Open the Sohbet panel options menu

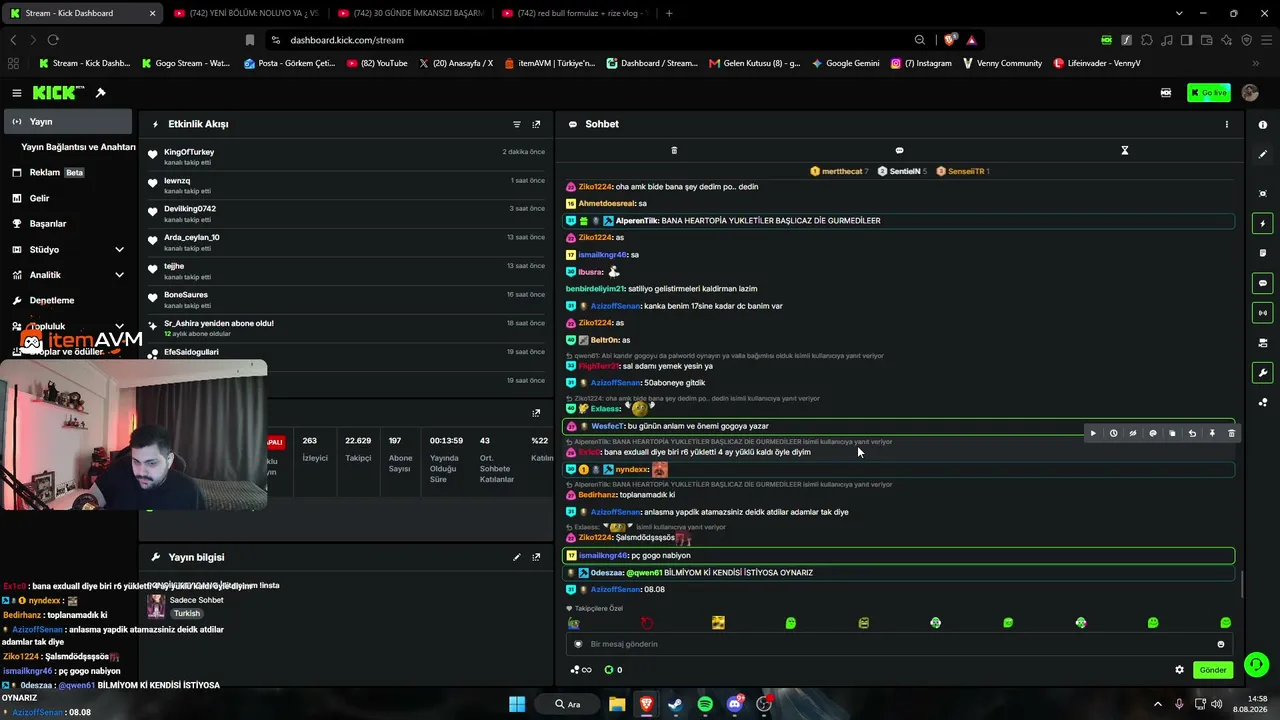point(1227,124)
